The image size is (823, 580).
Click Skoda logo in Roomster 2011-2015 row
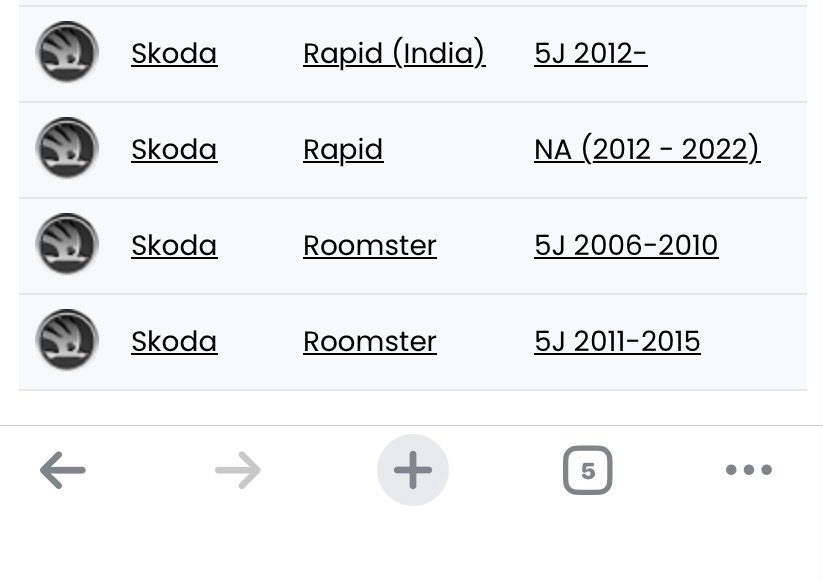point(67,340)
